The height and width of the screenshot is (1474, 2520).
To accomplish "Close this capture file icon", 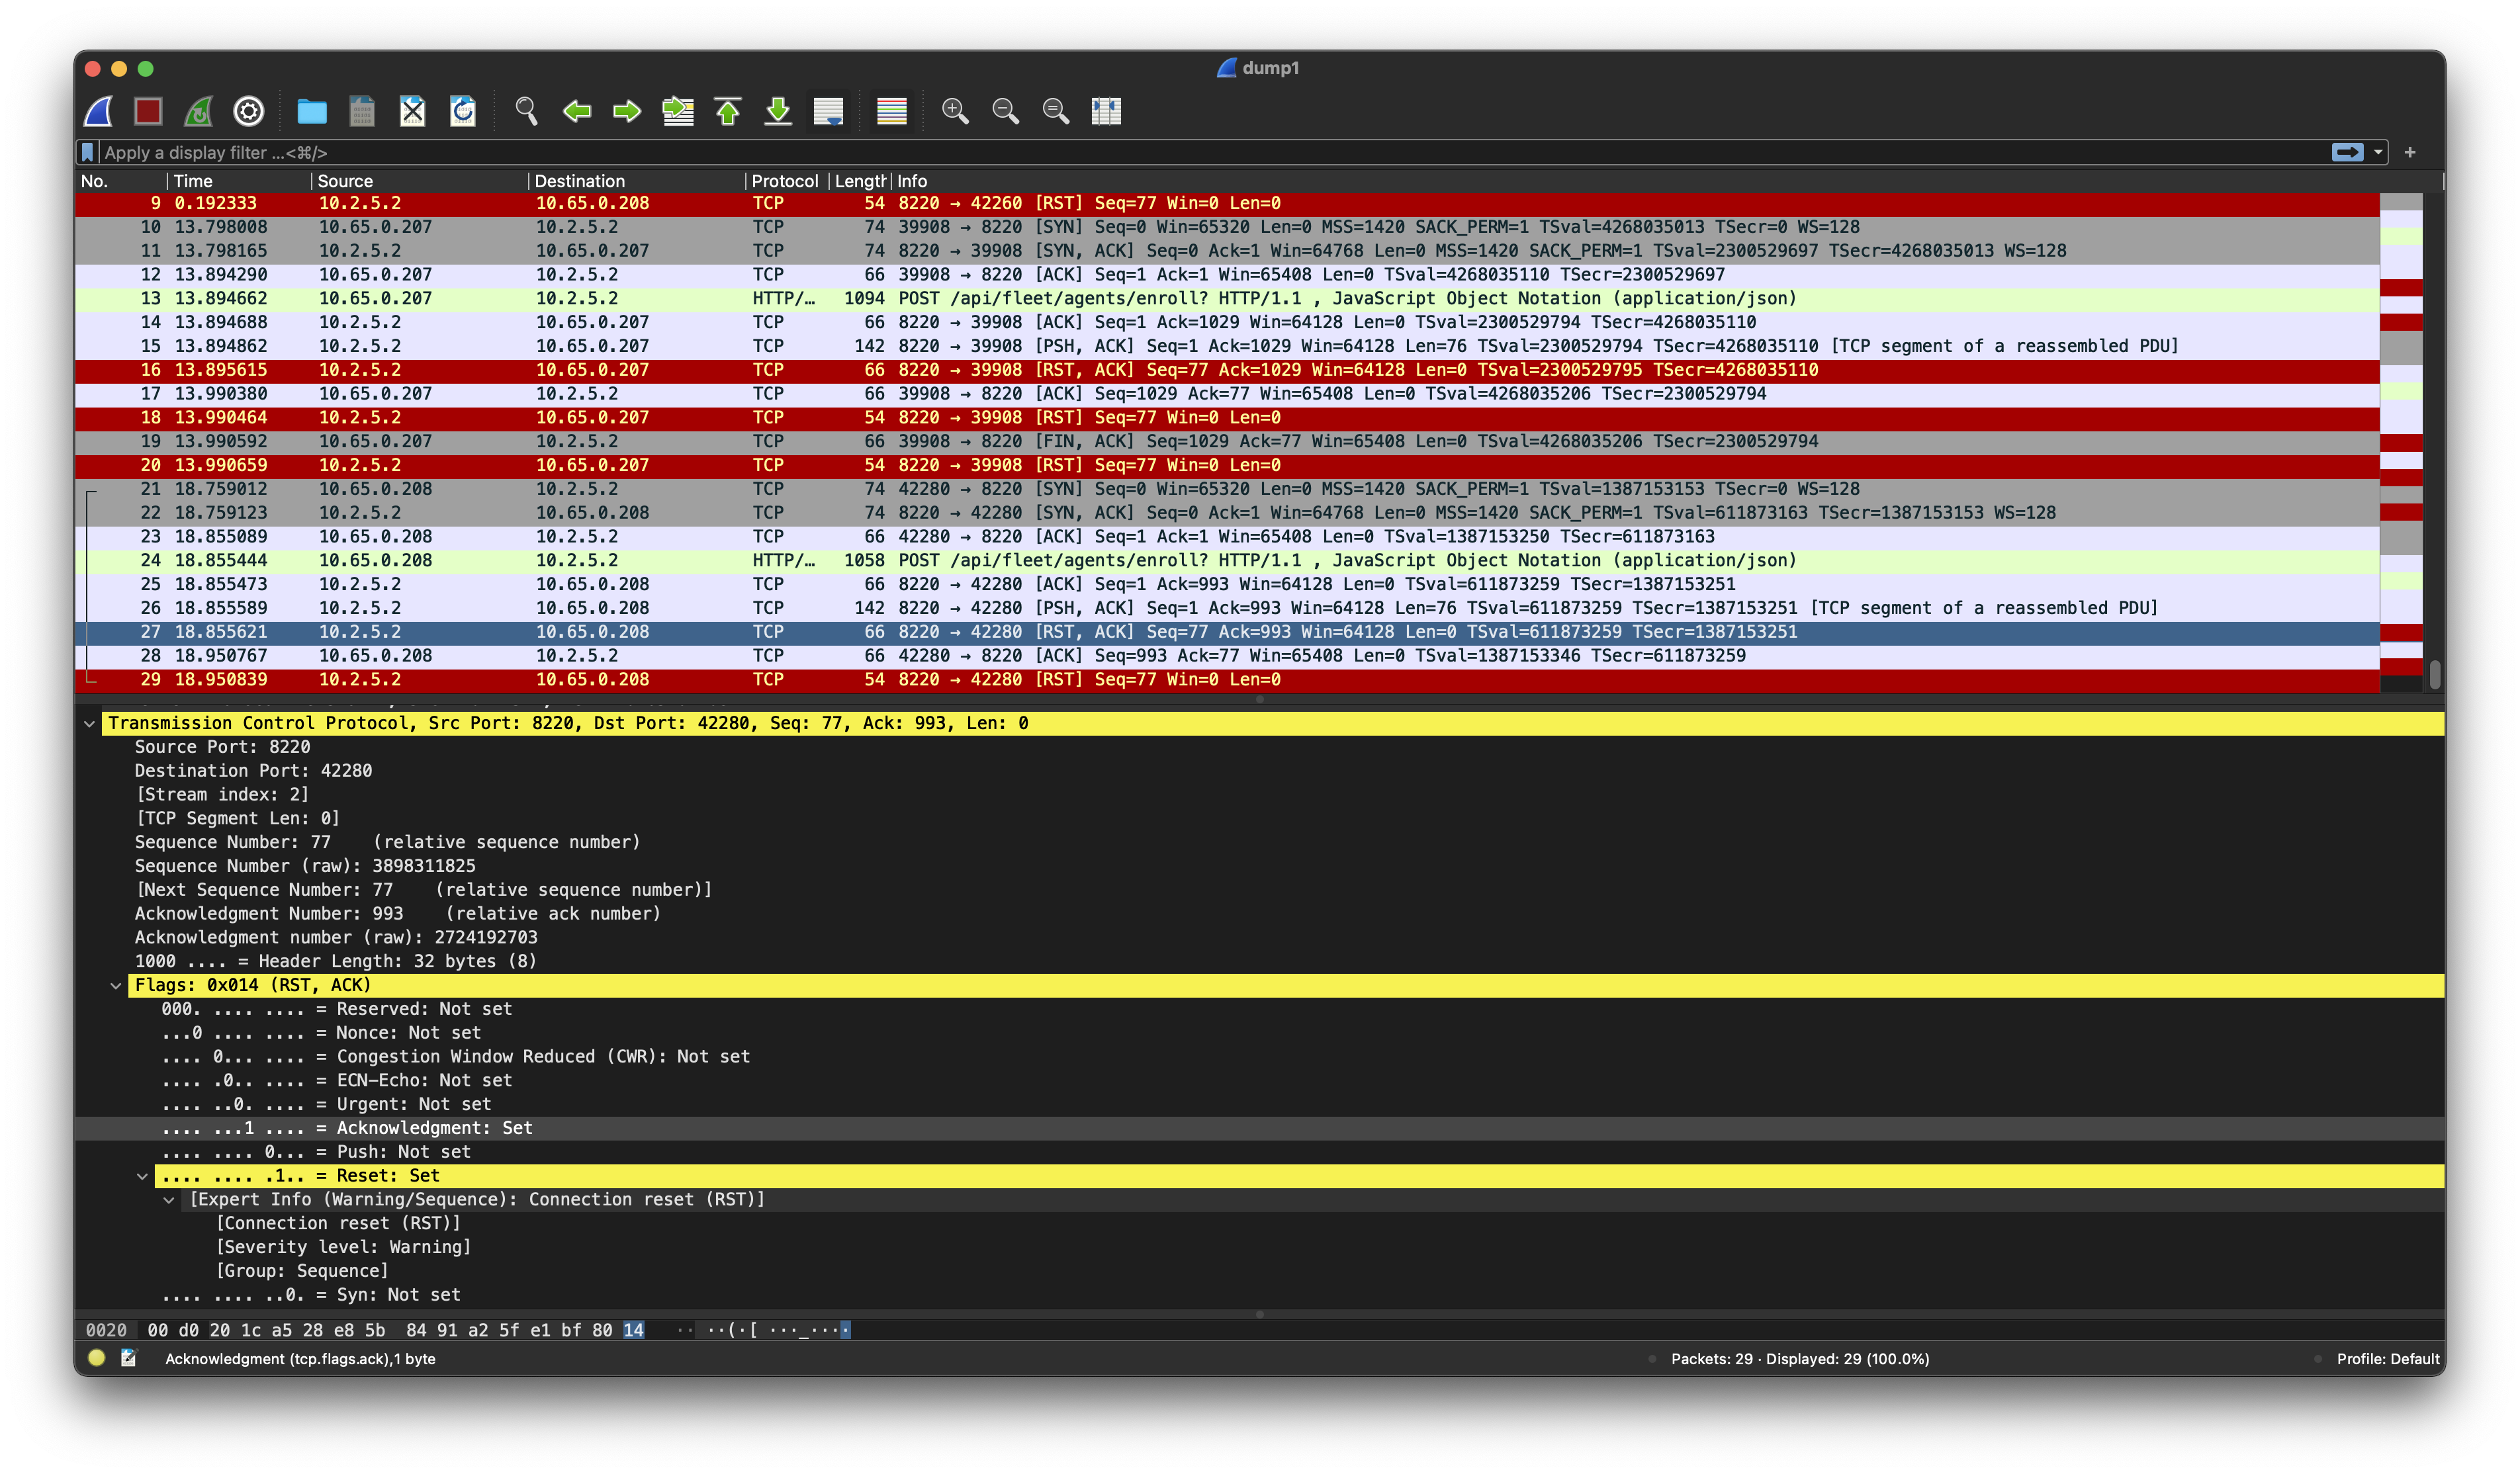I will (x=412, y=111).
